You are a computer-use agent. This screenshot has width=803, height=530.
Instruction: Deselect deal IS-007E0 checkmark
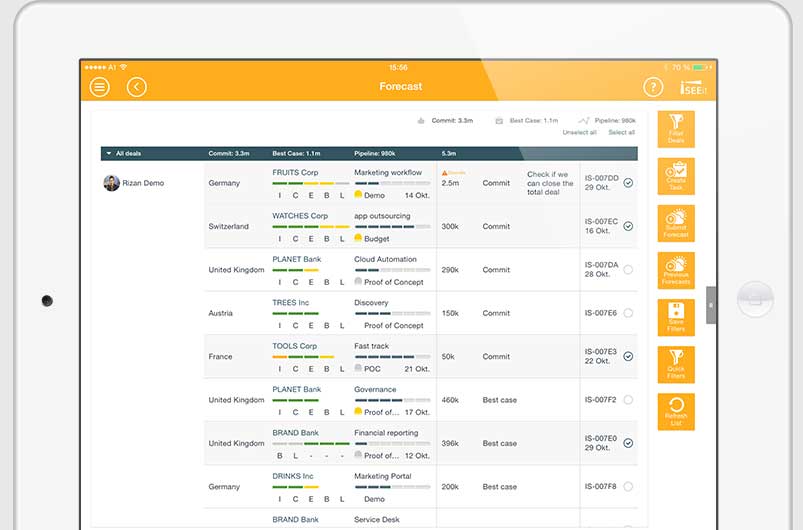click(628, 443)
